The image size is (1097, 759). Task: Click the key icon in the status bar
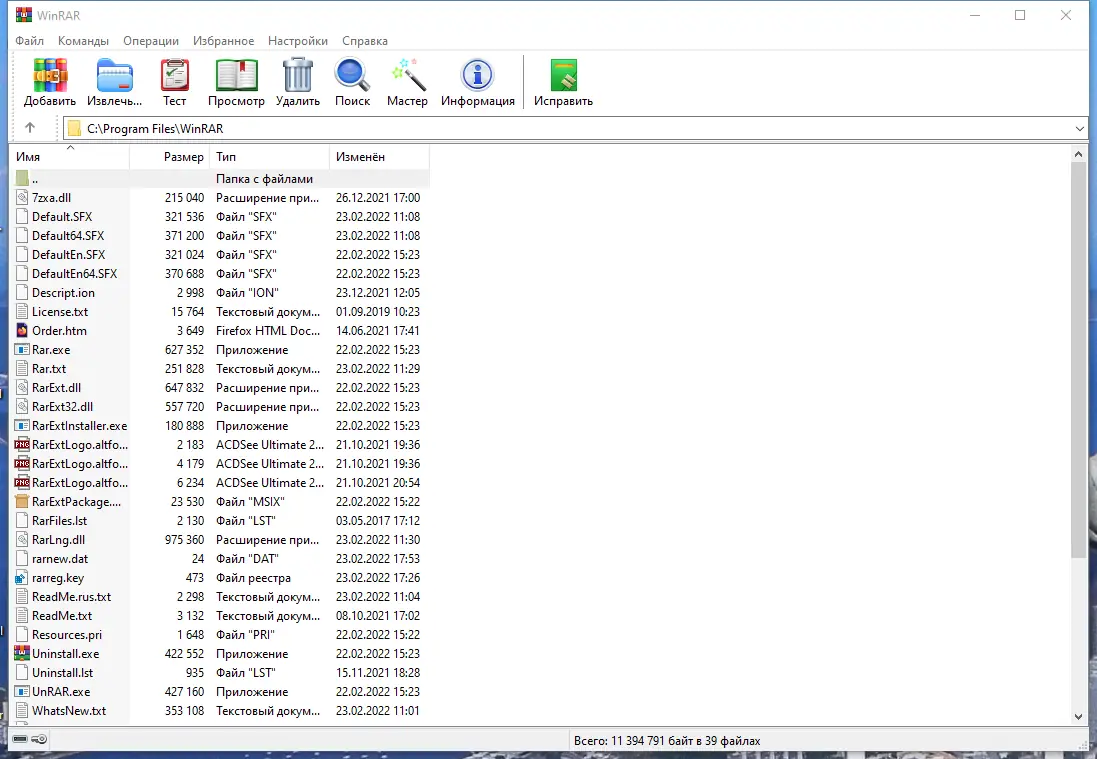point(40,739)
